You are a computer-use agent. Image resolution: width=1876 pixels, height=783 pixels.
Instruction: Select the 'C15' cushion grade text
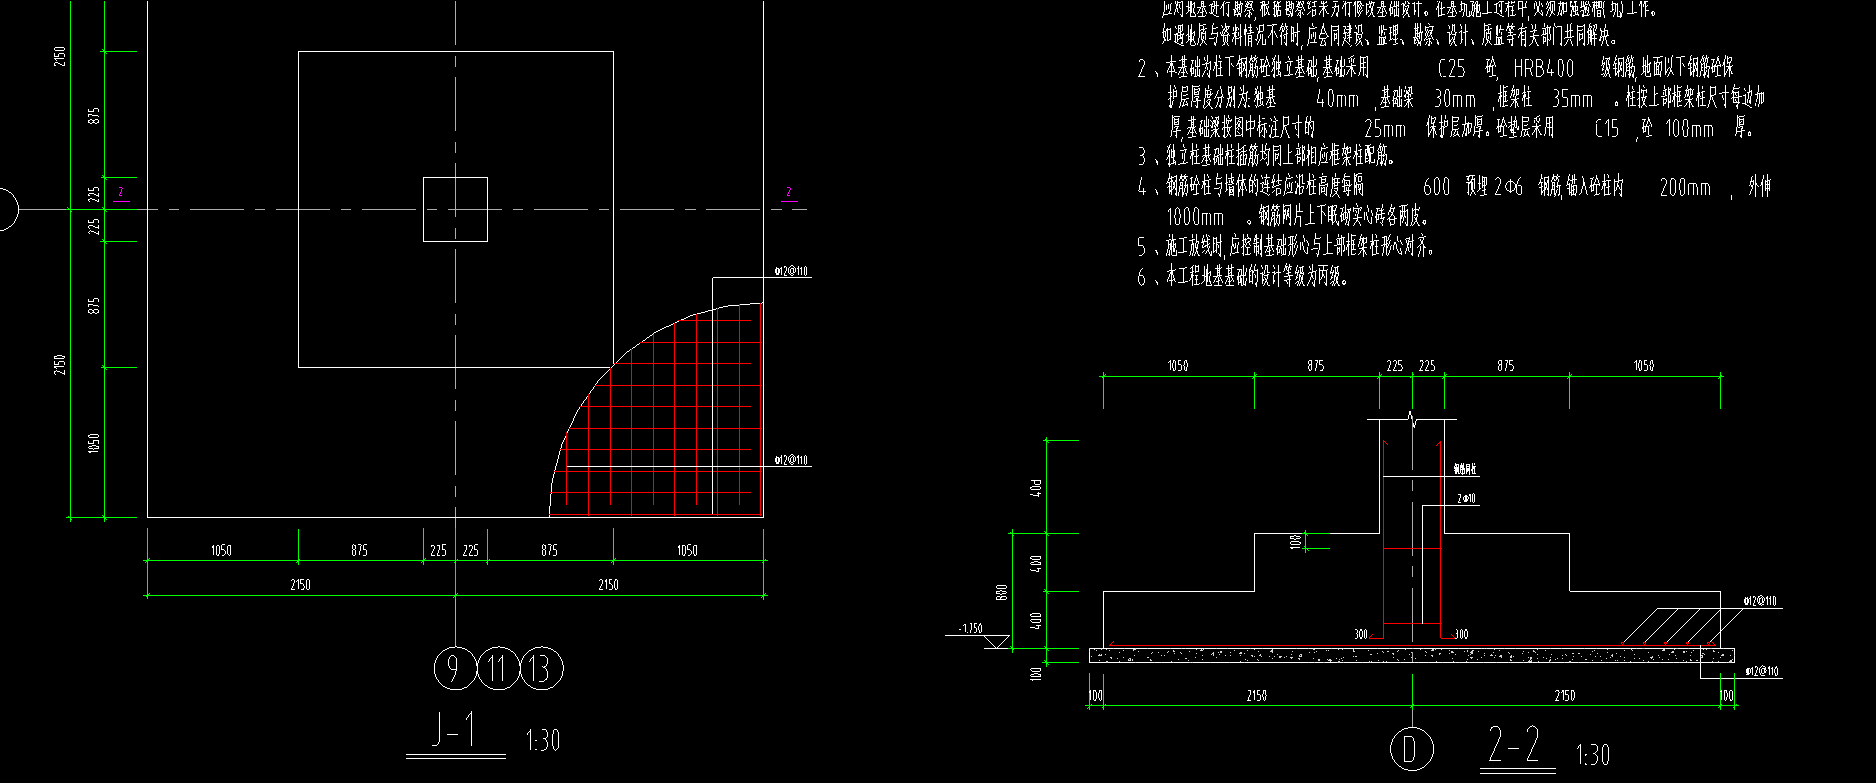[1606, 129]
